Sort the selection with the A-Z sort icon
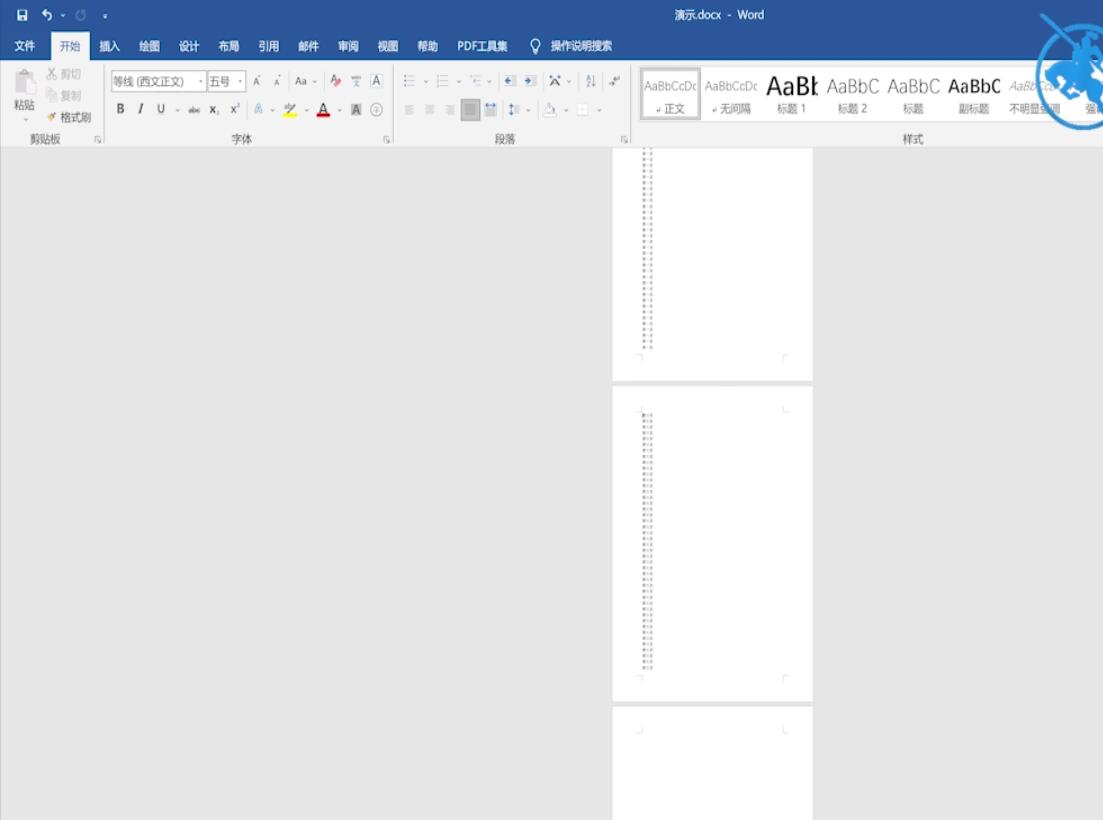 (590, 81)
